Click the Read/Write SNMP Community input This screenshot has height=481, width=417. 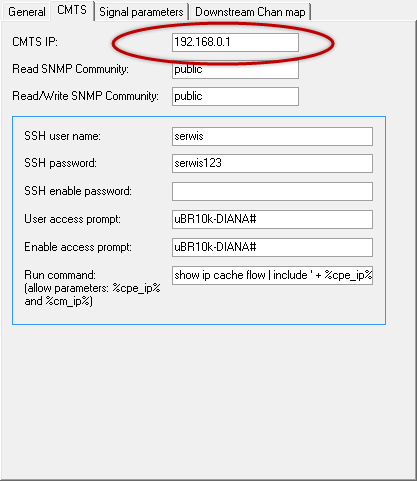tap(235, 96)
